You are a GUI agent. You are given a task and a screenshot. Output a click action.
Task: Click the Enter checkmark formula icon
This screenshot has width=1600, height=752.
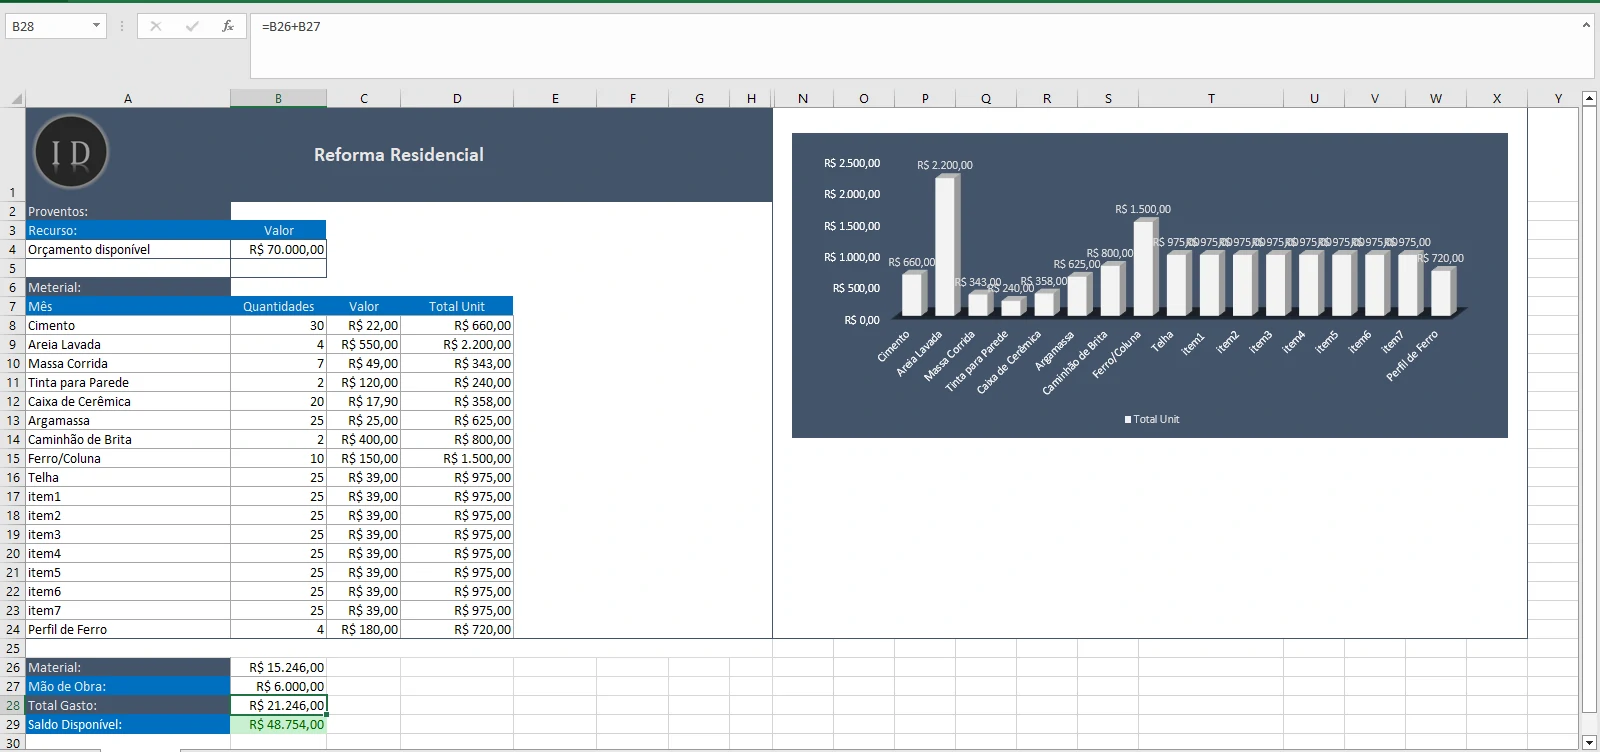(192, 26)
